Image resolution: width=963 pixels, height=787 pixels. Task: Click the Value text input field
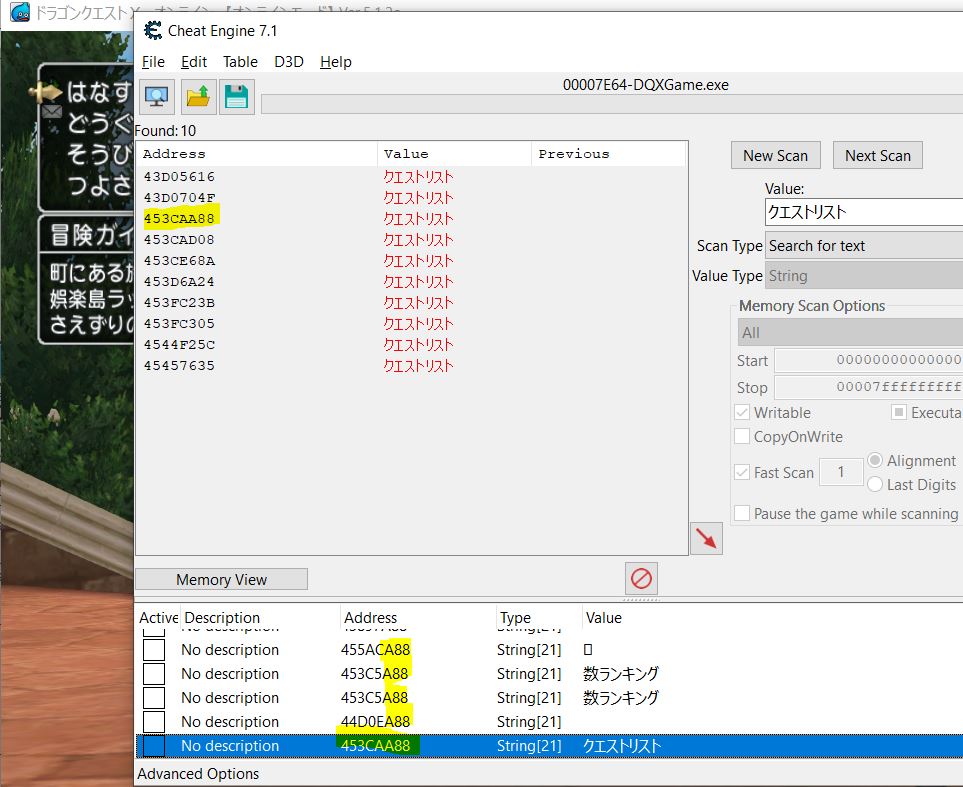tap(863, 212)
